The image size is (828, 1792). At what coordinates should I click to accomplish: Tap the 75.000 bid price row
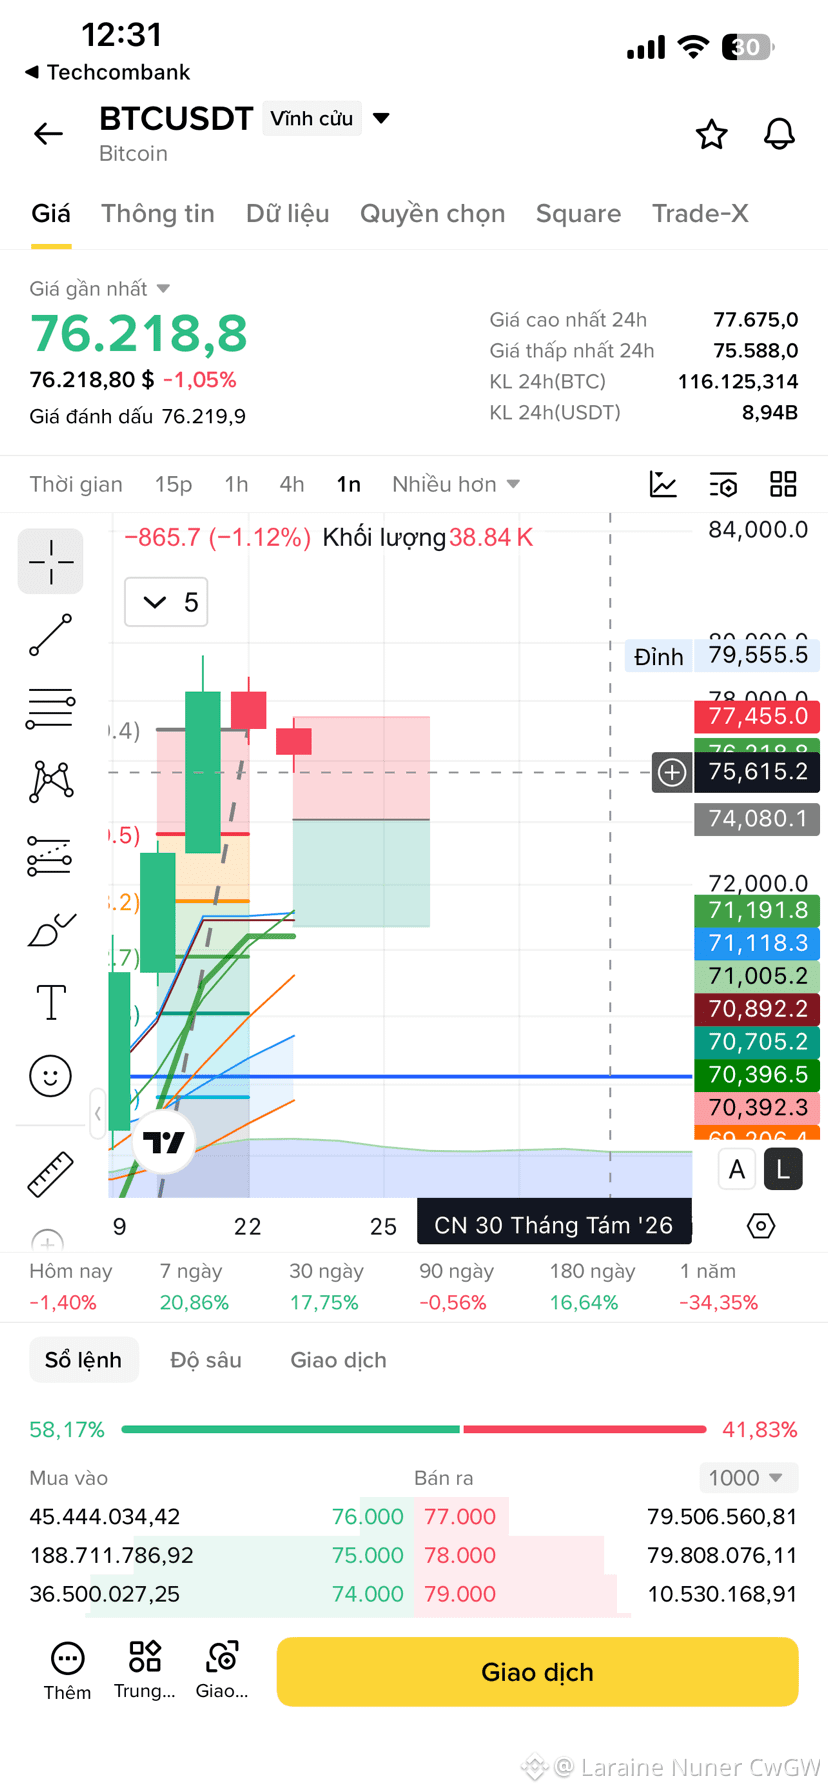click(367, 1556)
